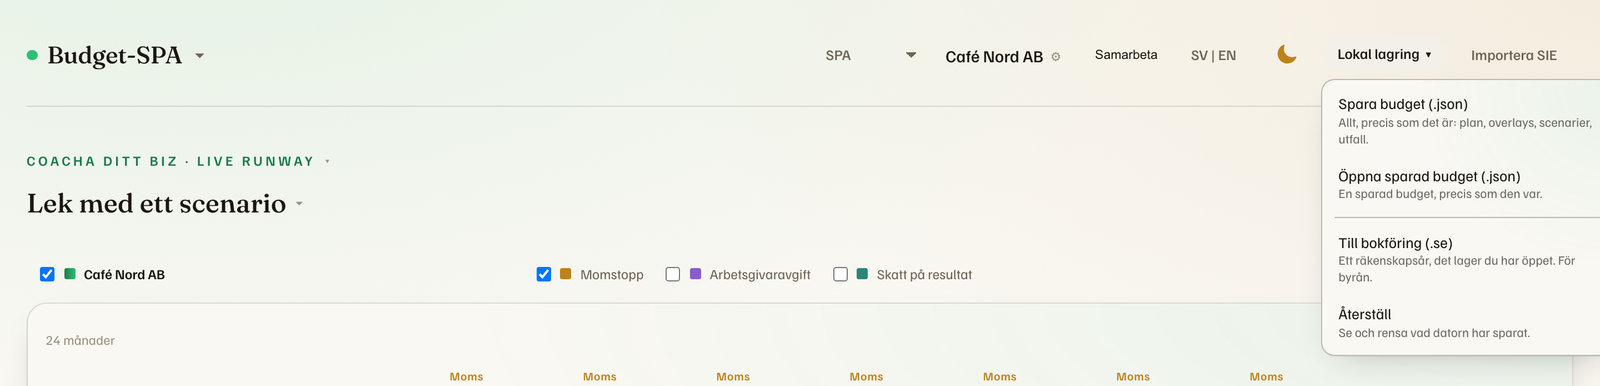Switch language with SV | EN

pos(1213,56)
